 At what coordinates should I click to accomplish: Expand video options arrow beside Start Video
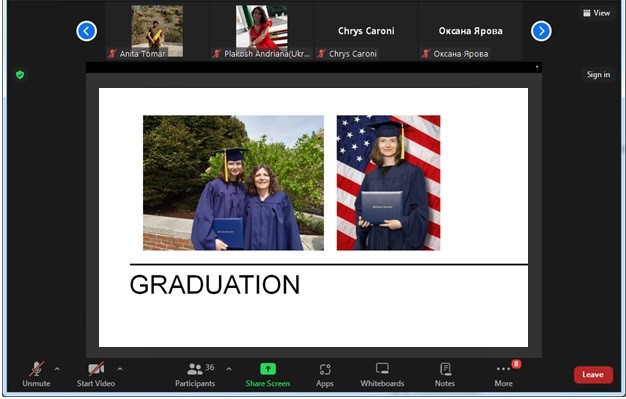pyautogui.click(x=120, y=369)
